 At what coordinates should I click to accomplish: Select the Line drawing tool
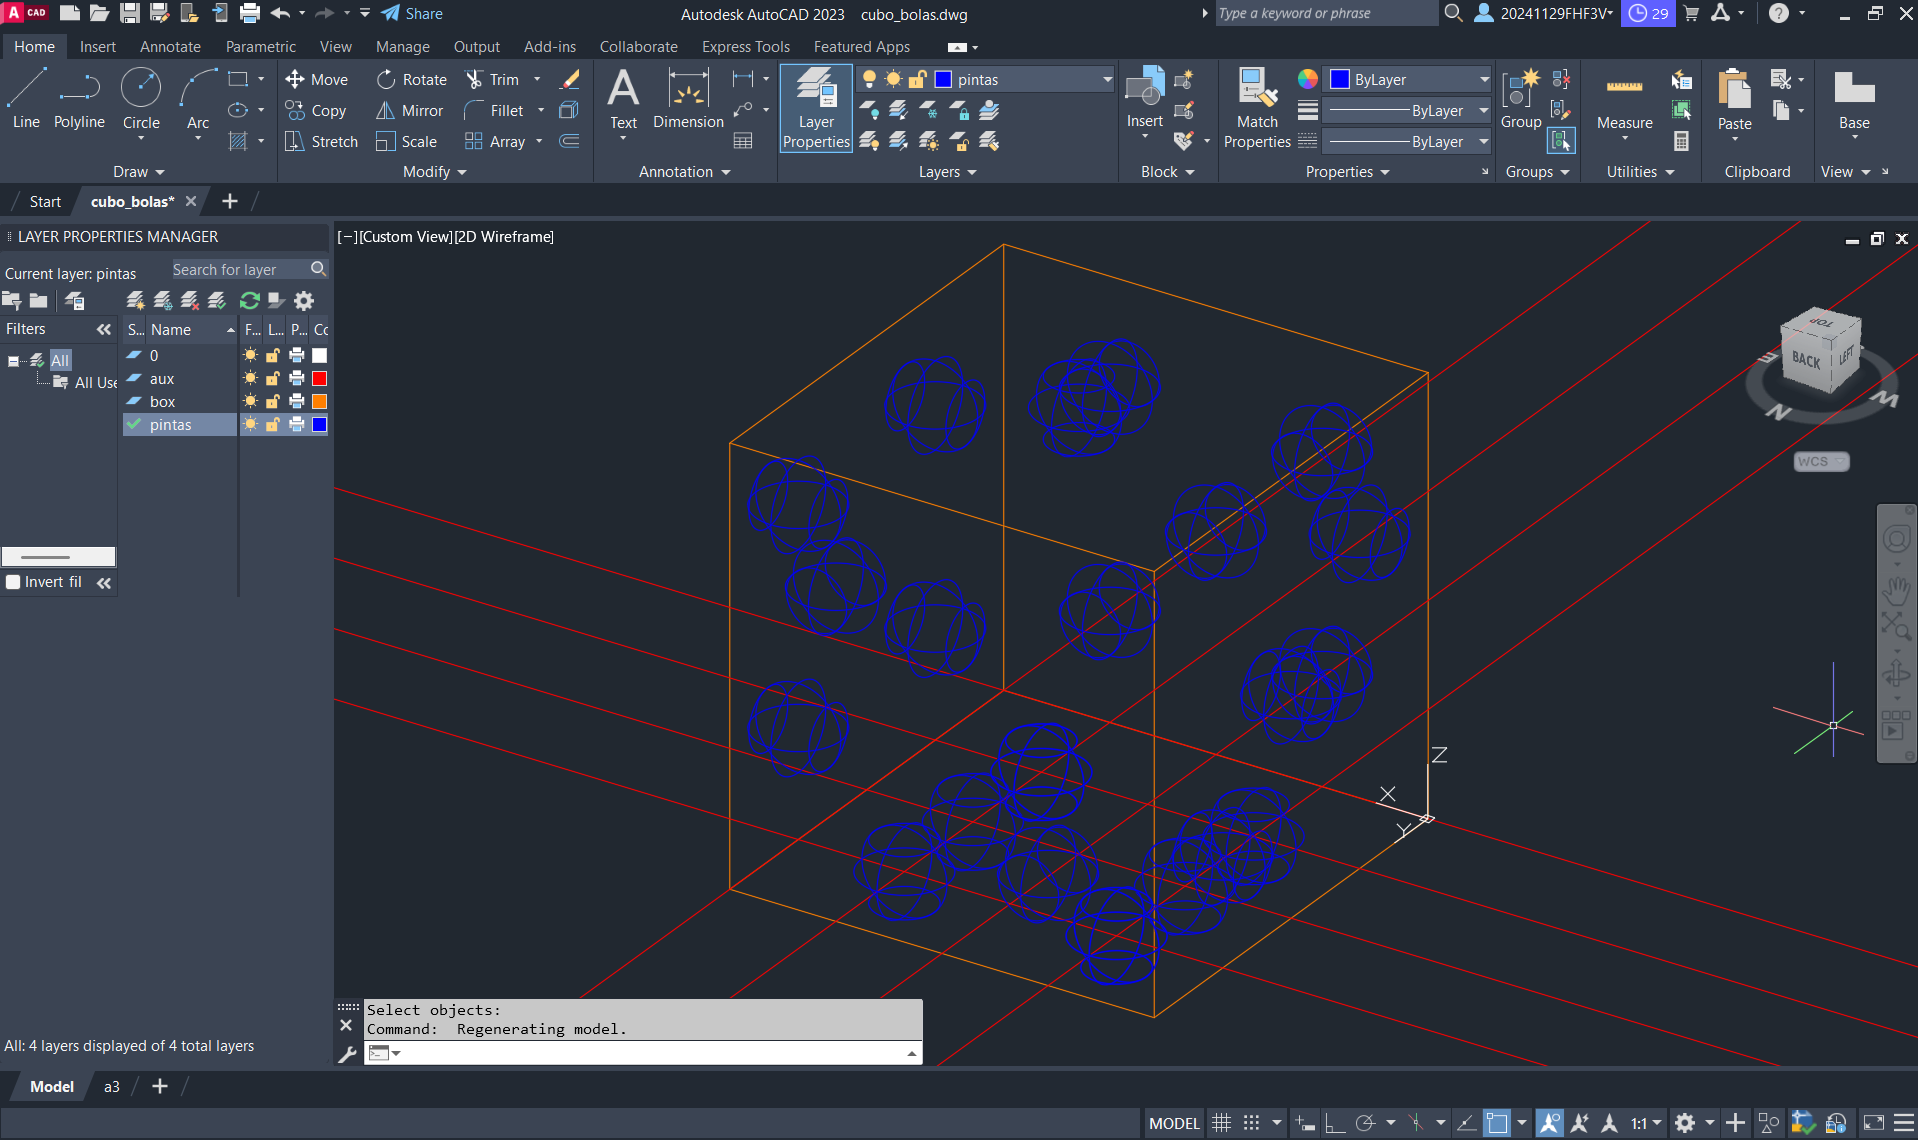click(26, 99)
